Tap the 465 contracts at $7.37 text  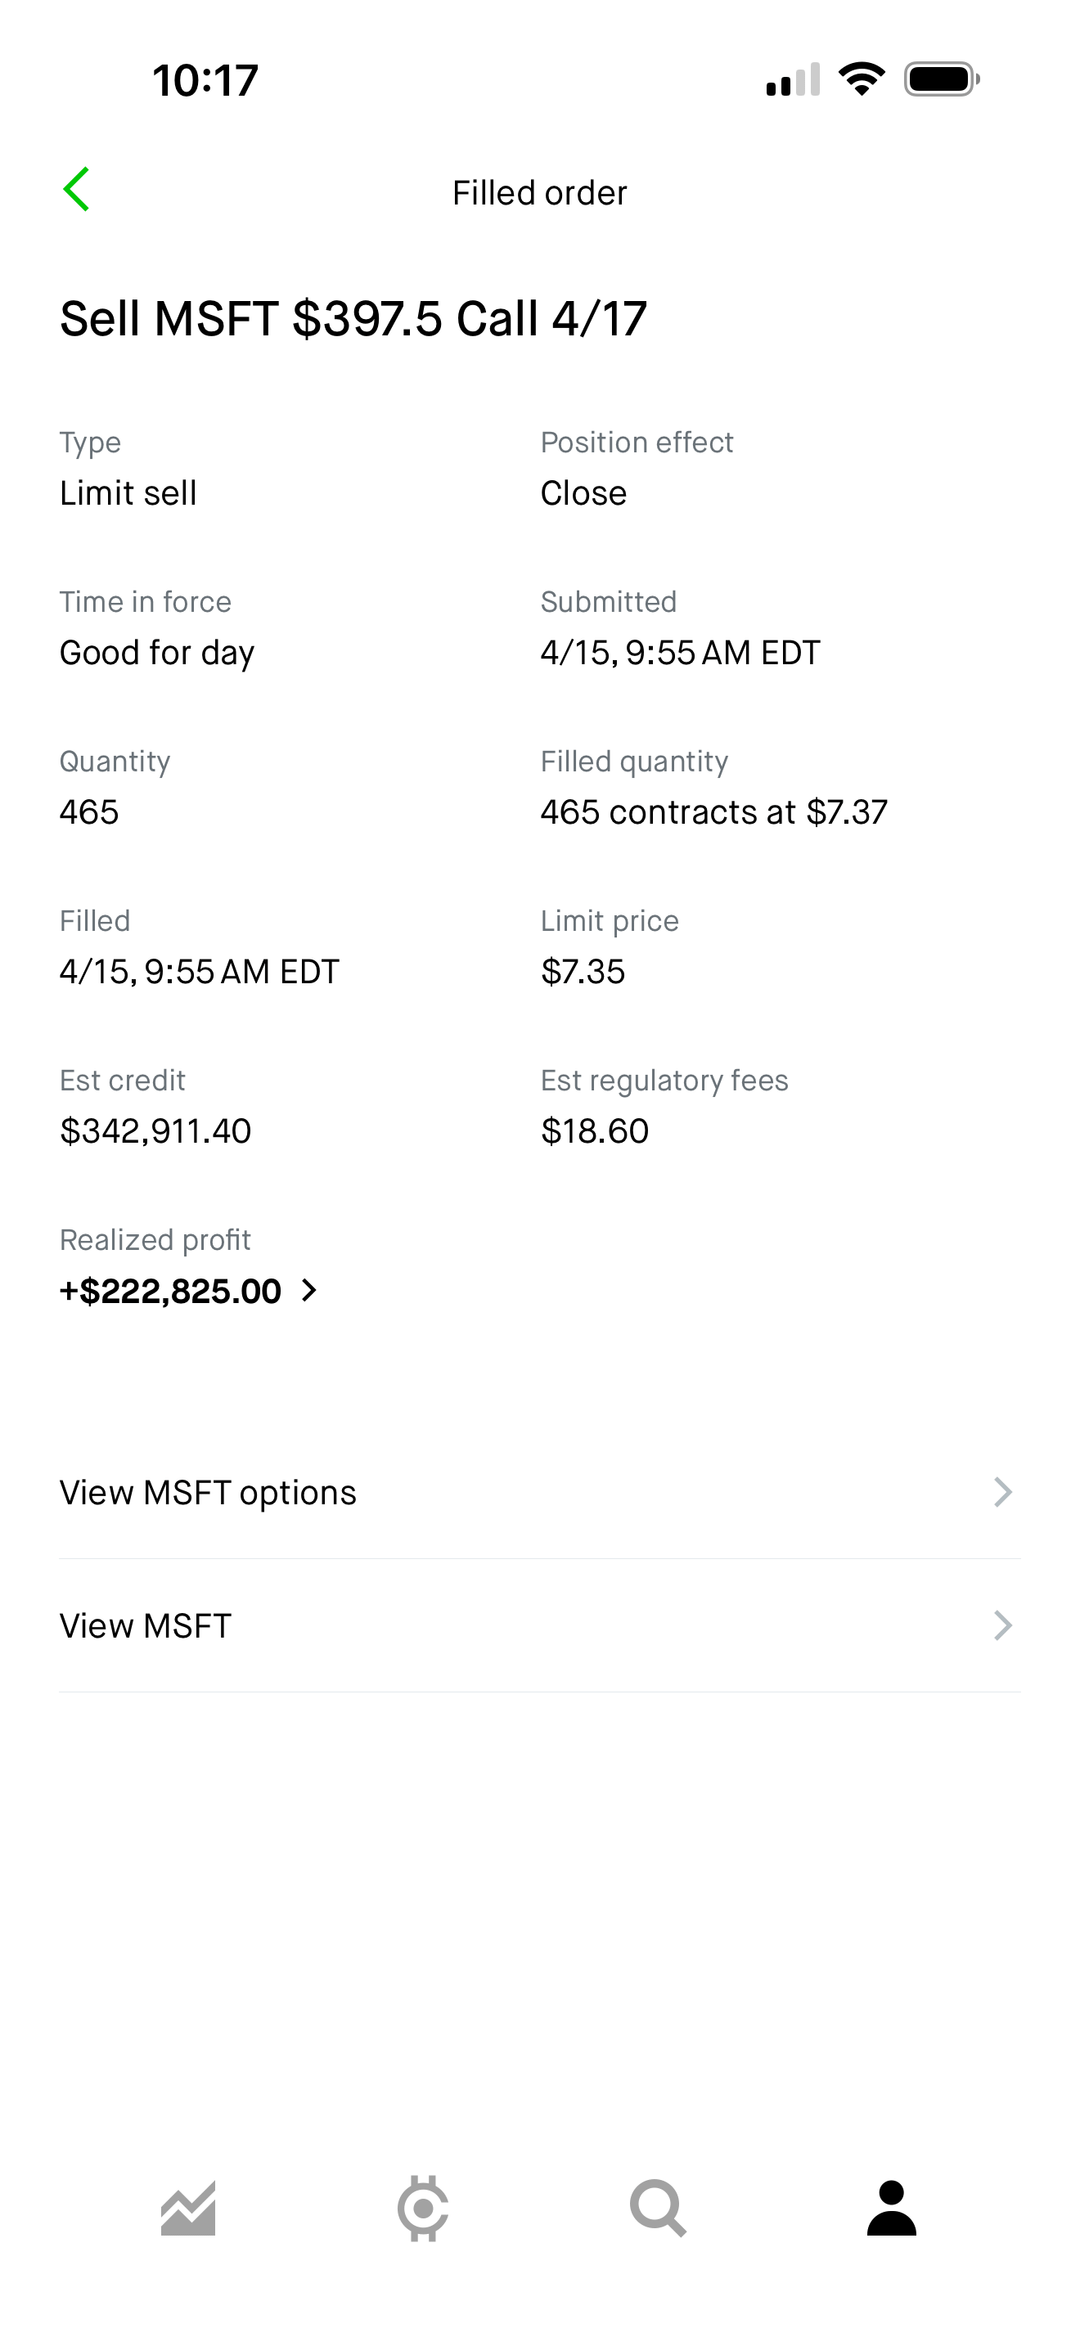(x=713, y=812)
